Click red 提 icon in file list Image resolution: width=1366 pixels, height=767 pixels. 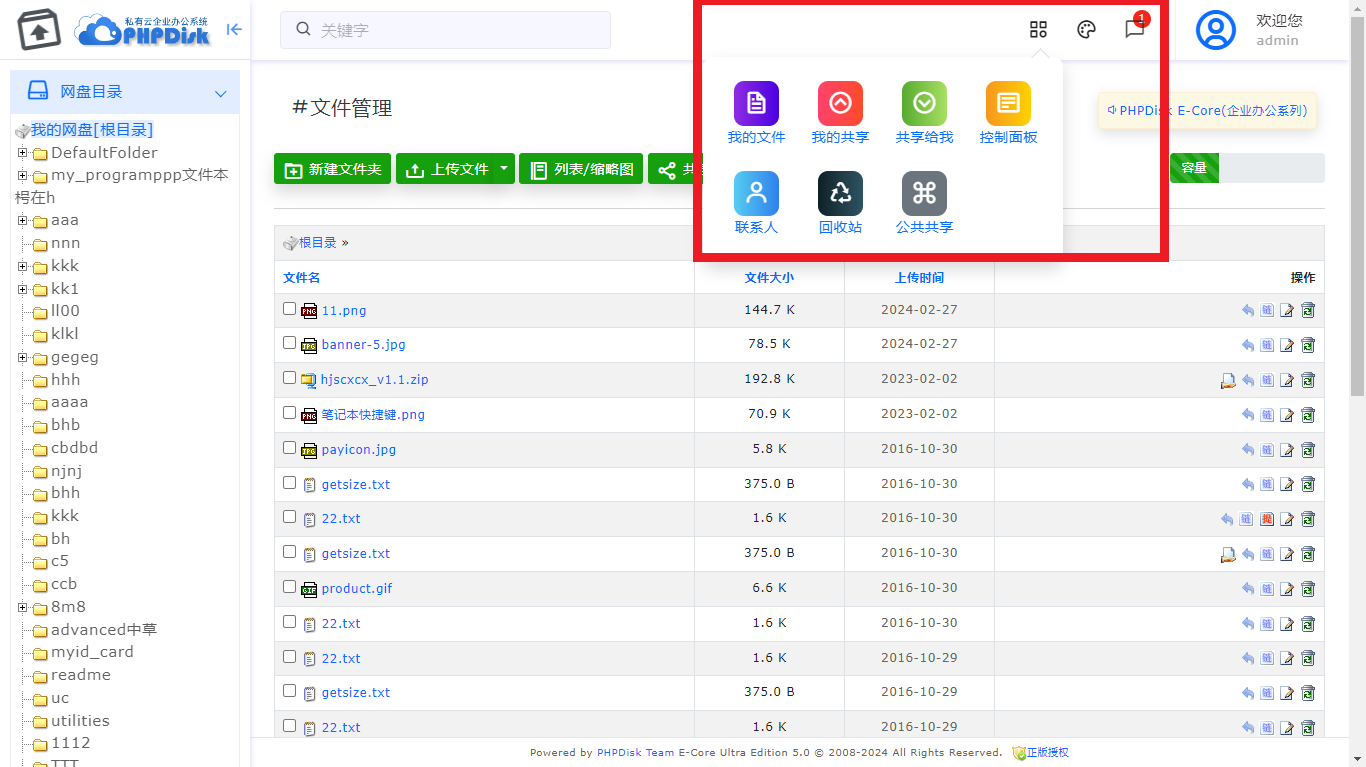[x=1267, y=519]
